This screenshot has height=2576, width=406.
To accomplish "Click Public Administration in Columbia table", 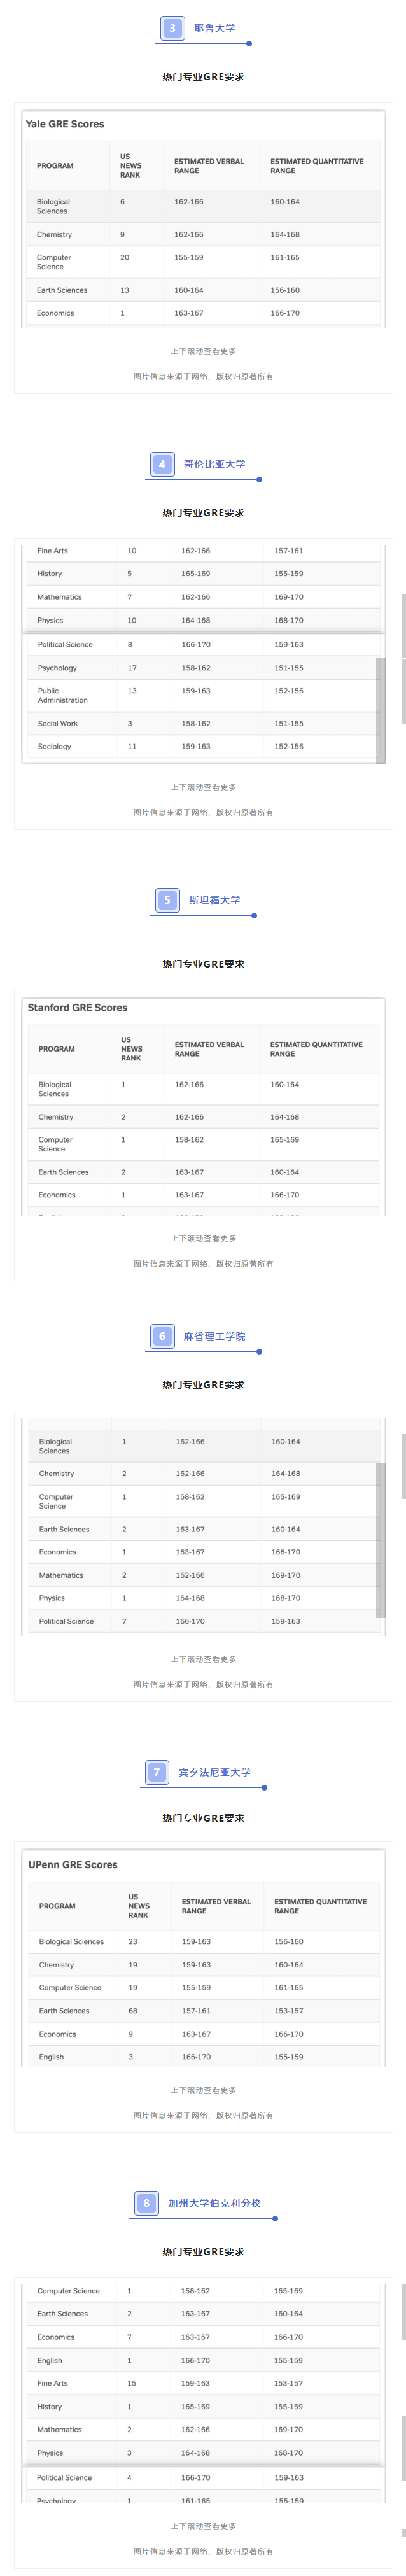I will [63, 695].
